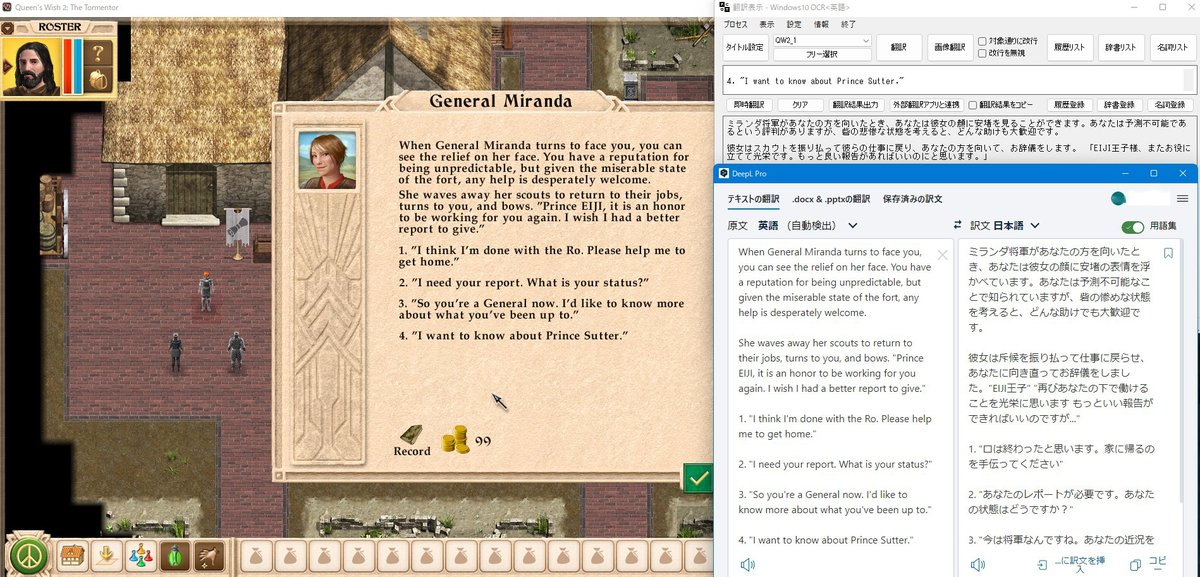Select the green potion jar icon
Image resolution: width=1200 pixels, height=577 pixels.
(x=175, y=555)
